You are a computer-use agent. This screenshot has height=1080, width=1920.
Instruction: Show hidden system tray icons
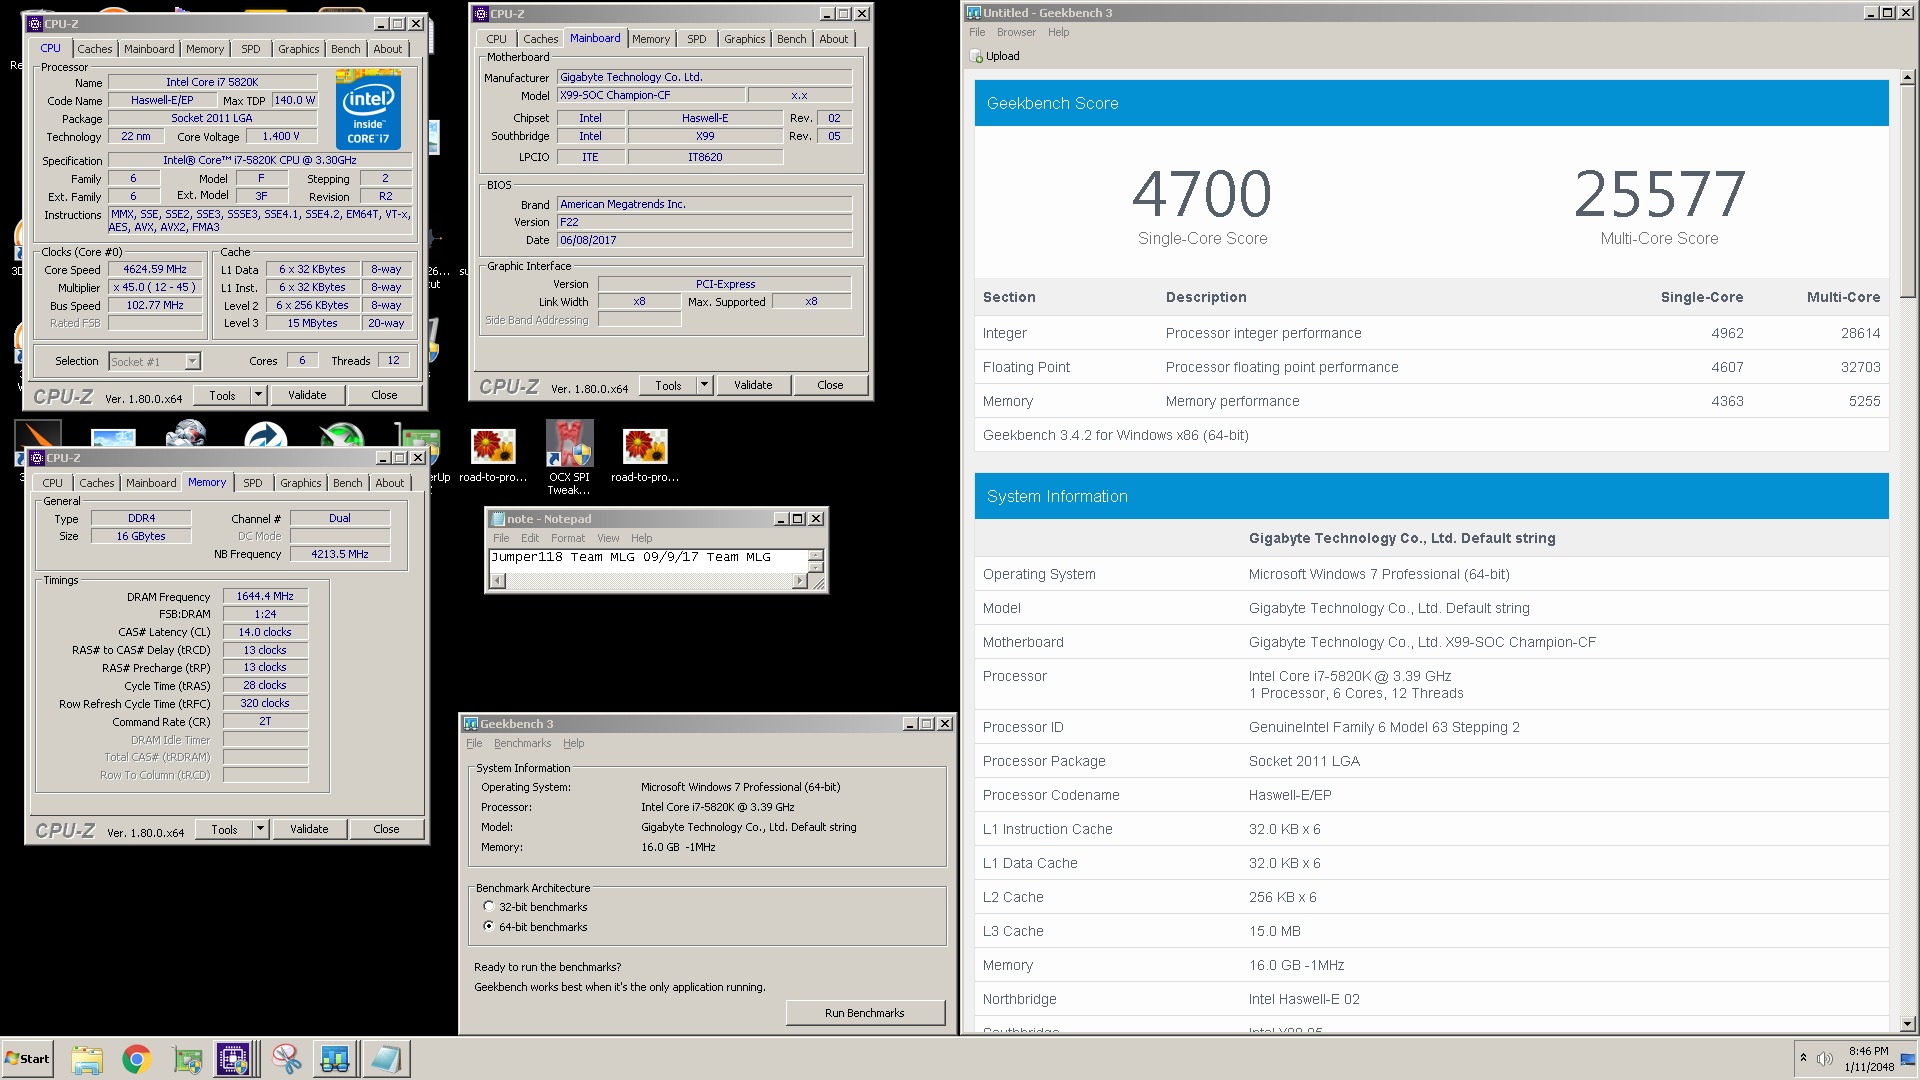coord(1803,1058)
